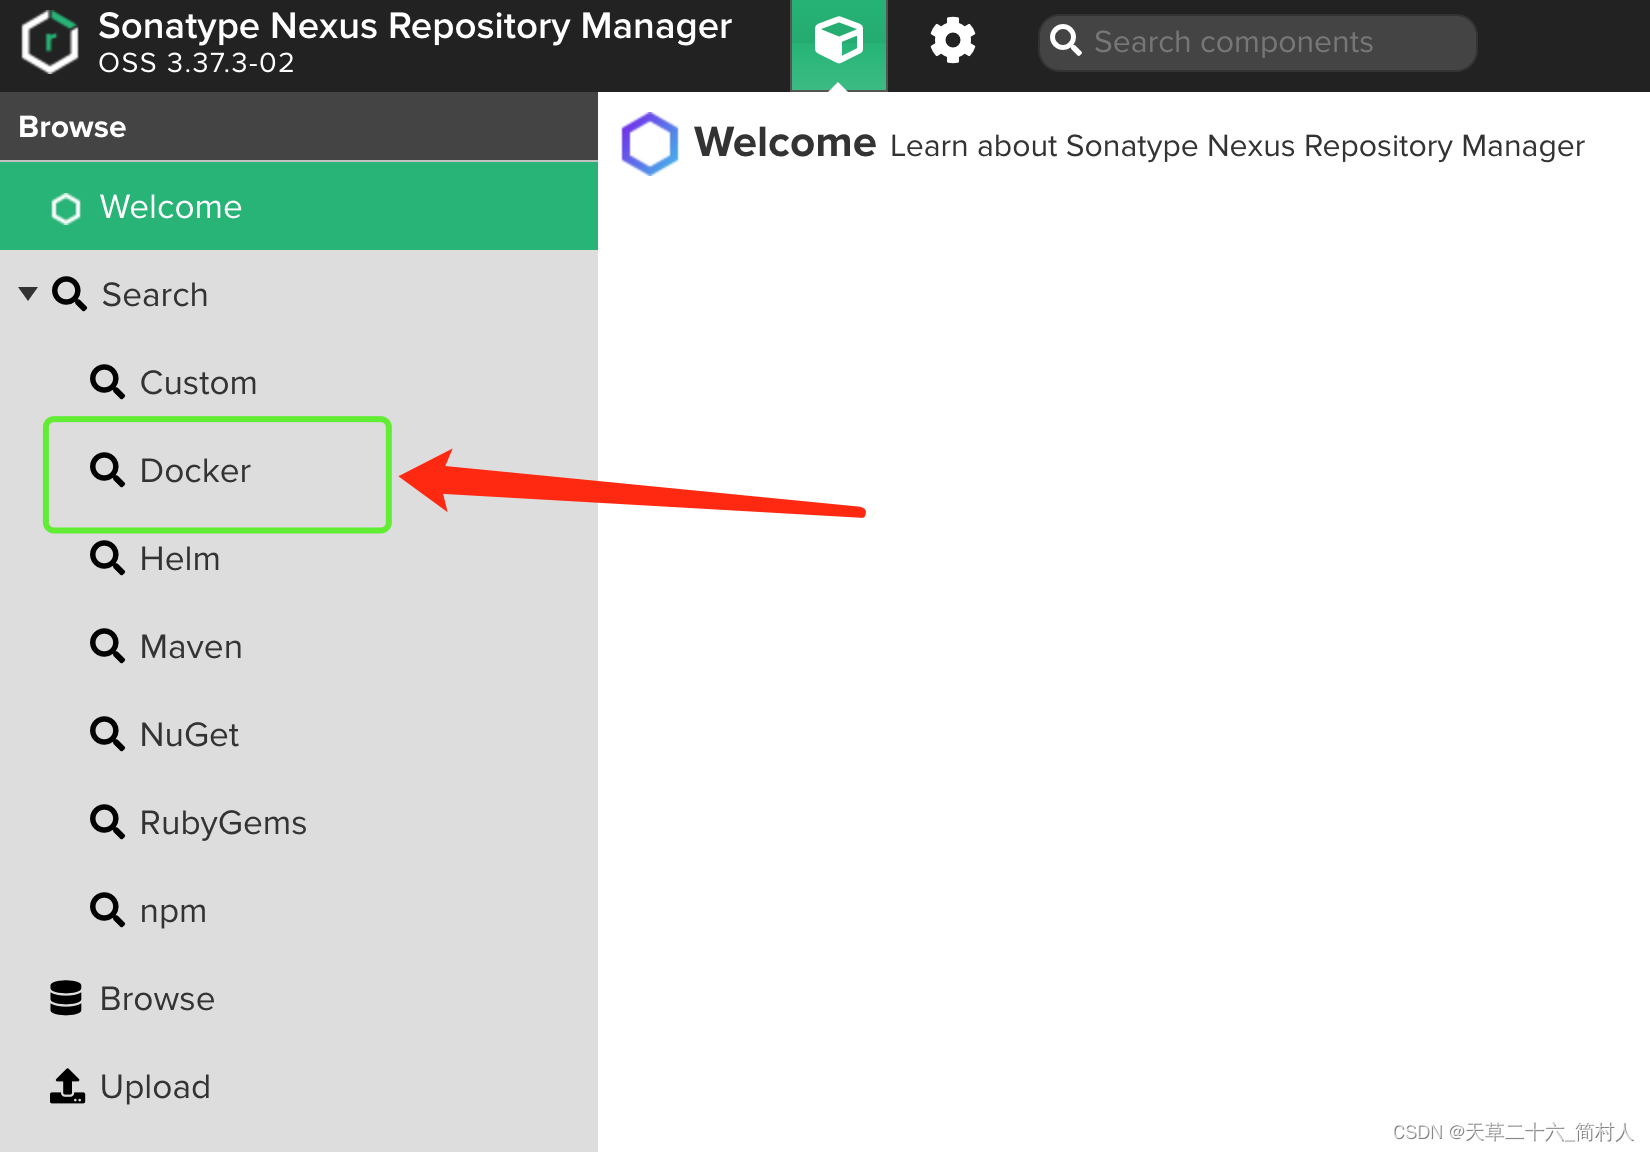
Task: Click the magnifier icon beside Custom
Action: coord(107,382)
